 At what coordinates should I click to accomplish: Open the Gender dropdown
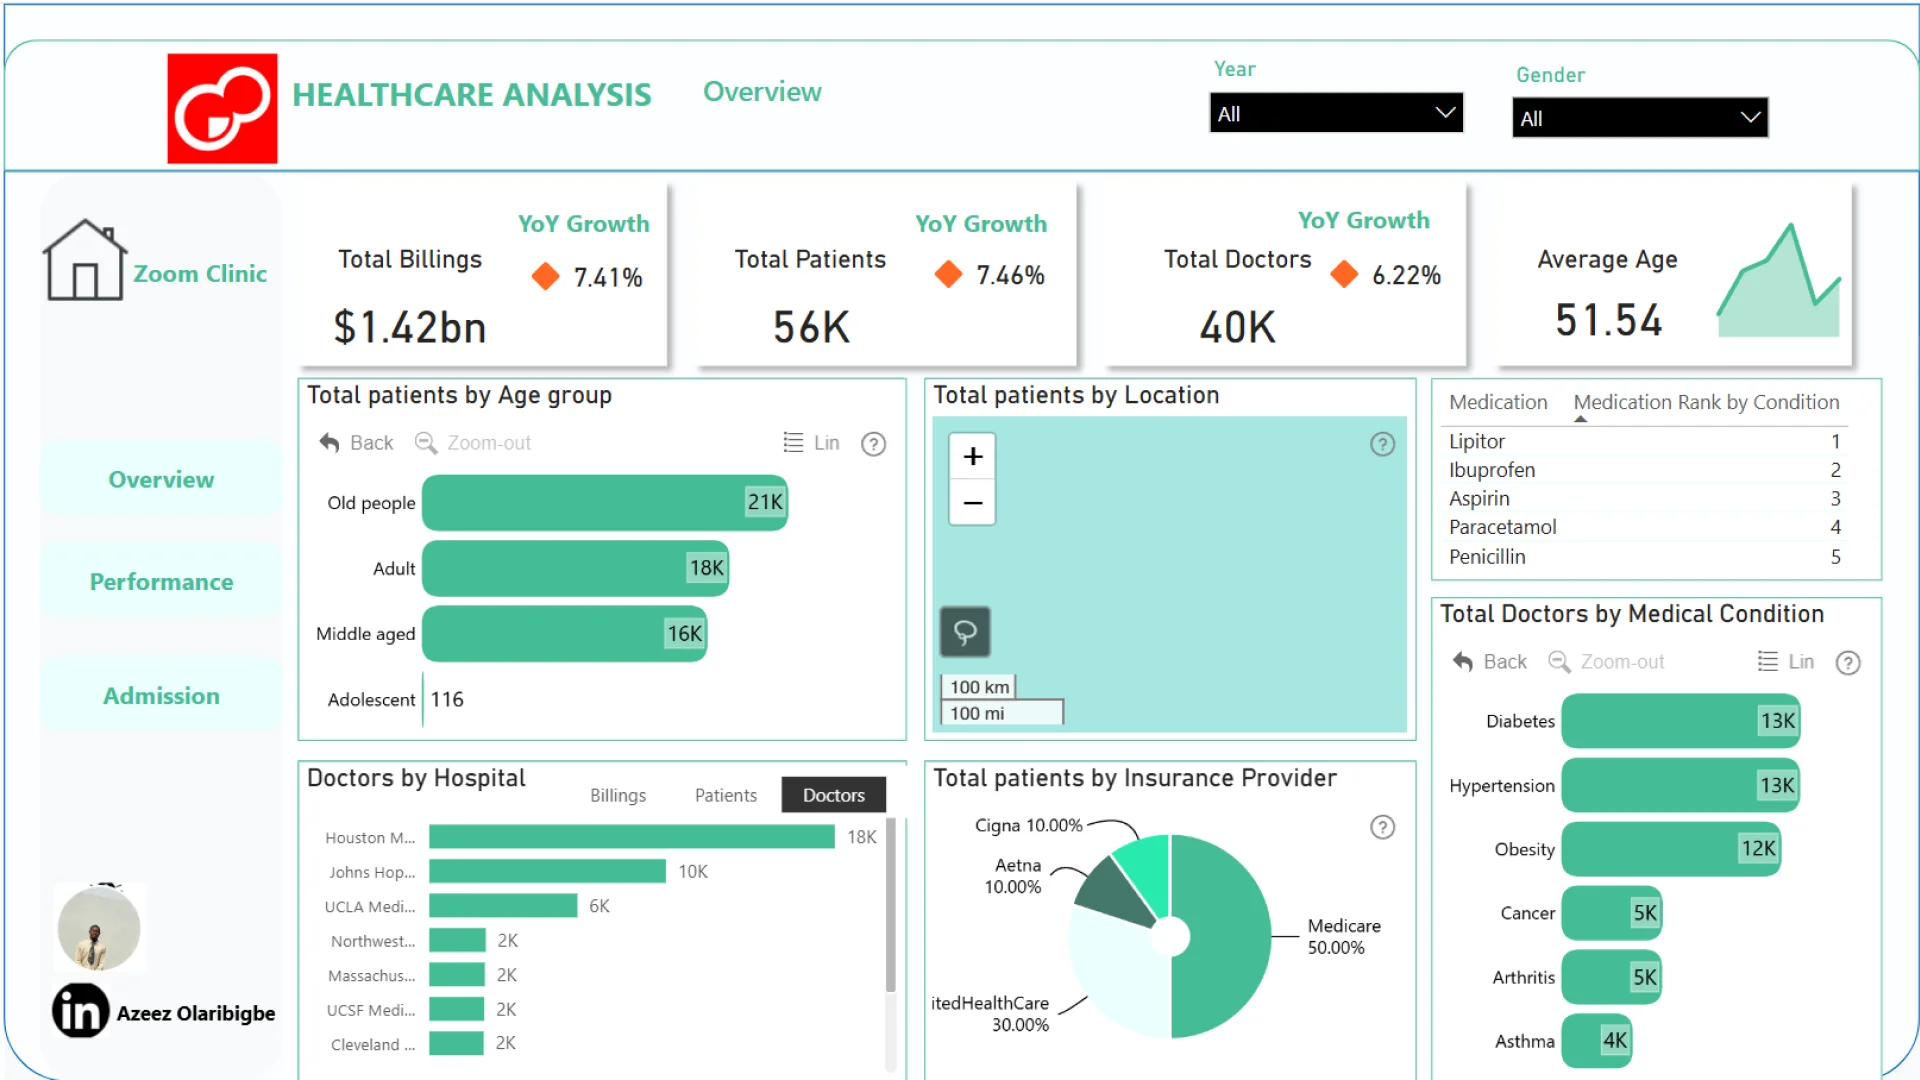(1639, 118)
